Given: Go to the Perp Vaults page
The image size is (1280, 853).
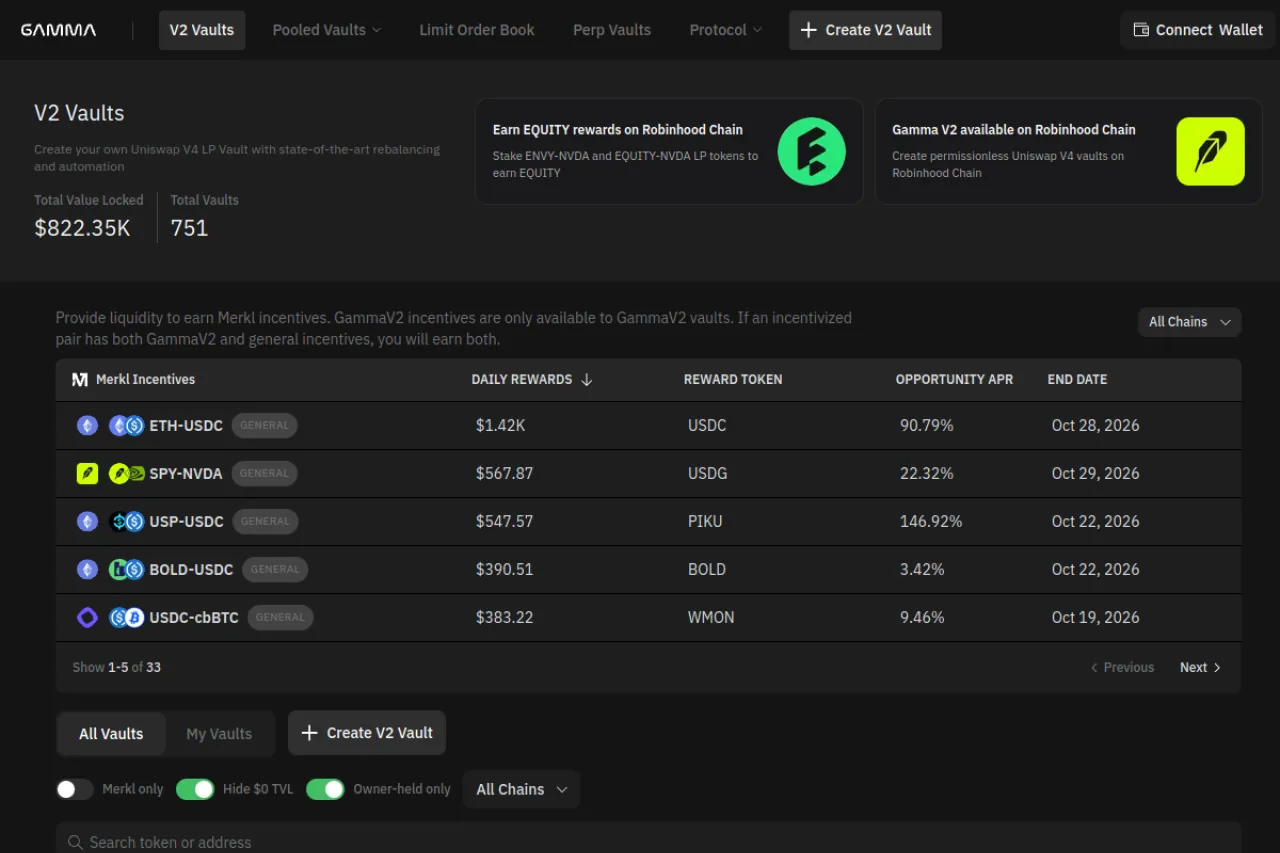Looking at the screenshot, I should click(x=612, y=30).
